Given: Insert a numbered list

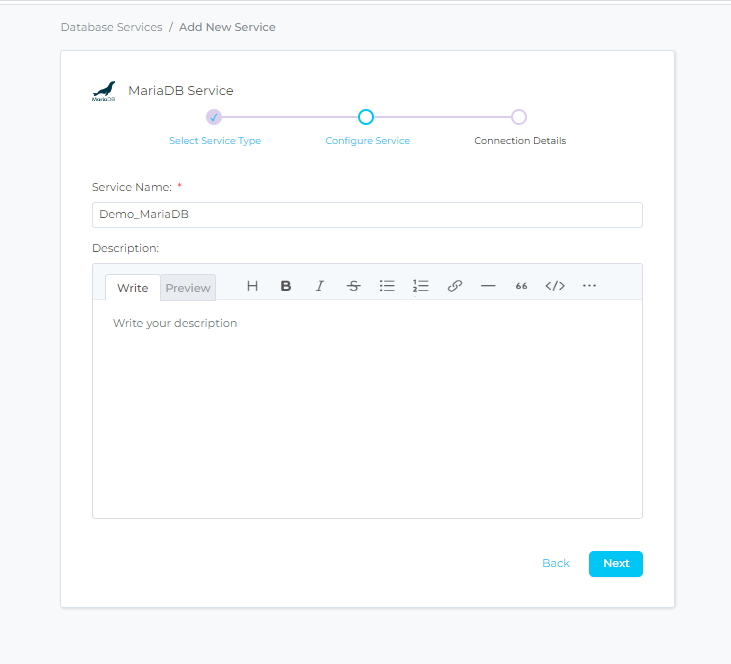Looking at the screenshot, I should click(421, 286).
